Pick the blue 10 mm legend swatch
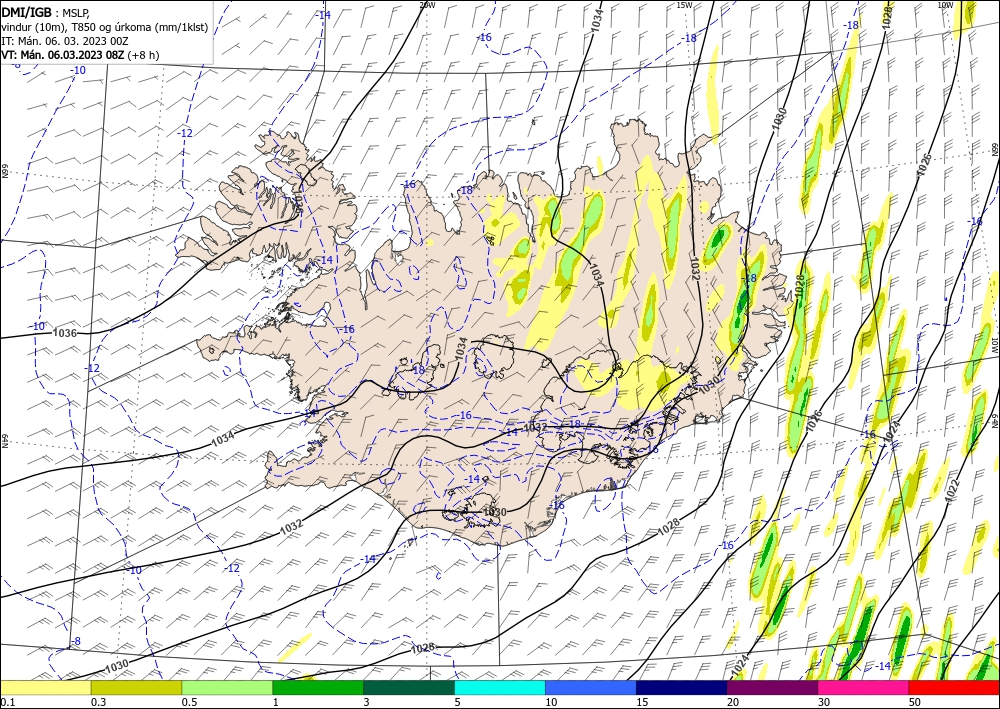Viewport: 1000px width, 709px height. pyautogui.click(x=591, y=688)
